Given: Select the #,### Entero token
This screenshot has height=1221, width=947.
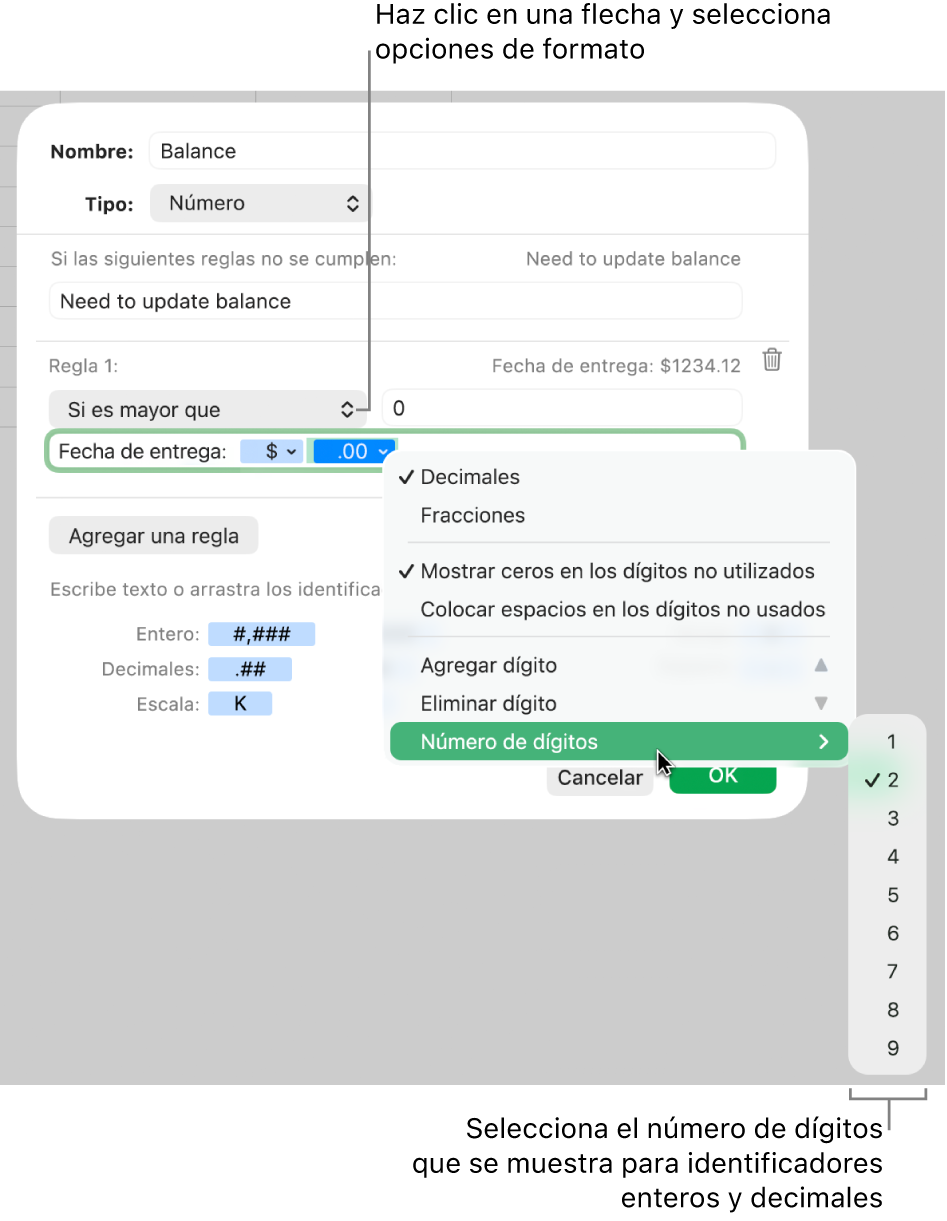Looking at the screenshot, I should click(x=262, y=633).
